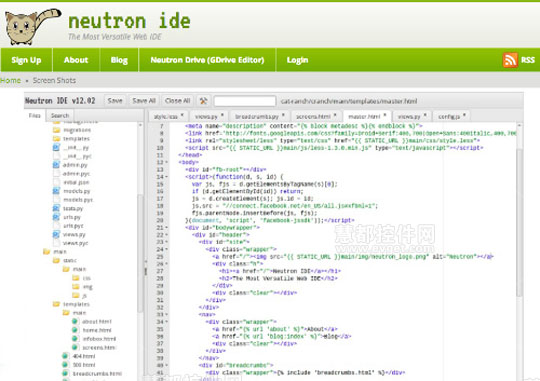Click the js folder icon

[76, 295]
